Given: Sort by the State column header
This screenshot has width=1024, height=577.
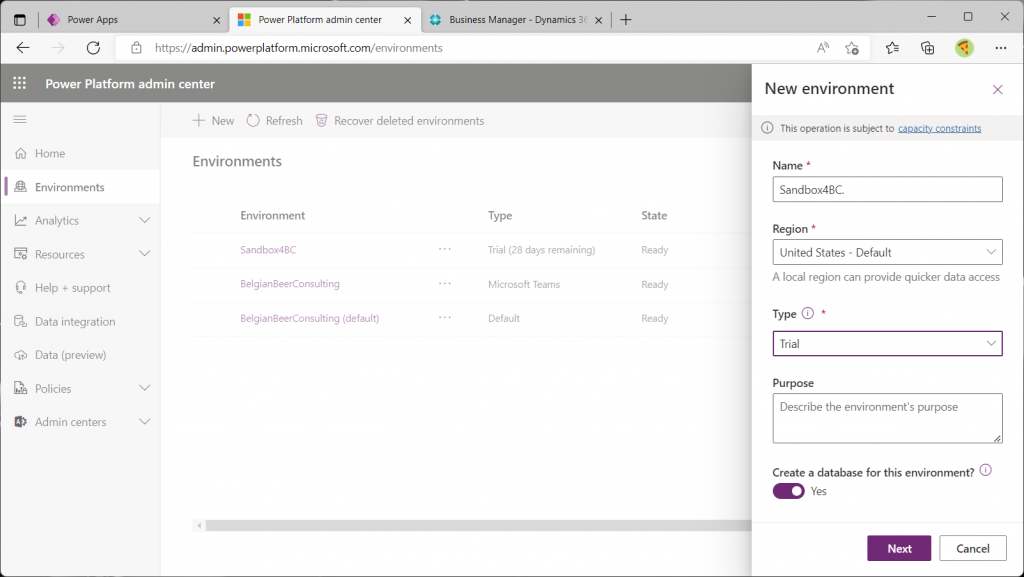Looking at the screenshot, I should click(x=654, y=215).
